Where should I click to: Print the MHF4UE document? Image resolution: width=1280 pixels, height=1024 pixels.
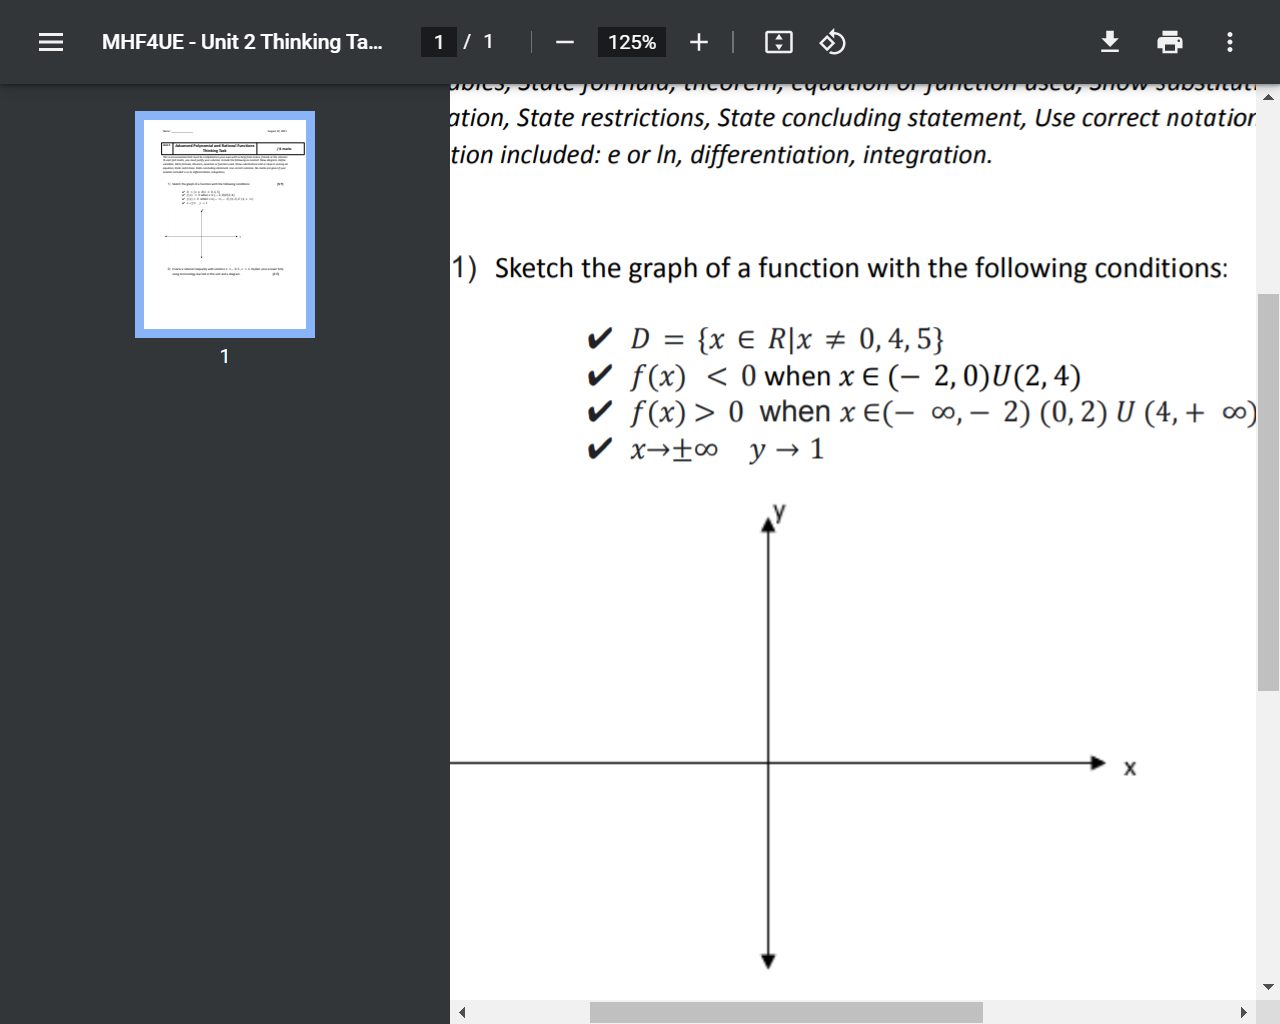1170,42
